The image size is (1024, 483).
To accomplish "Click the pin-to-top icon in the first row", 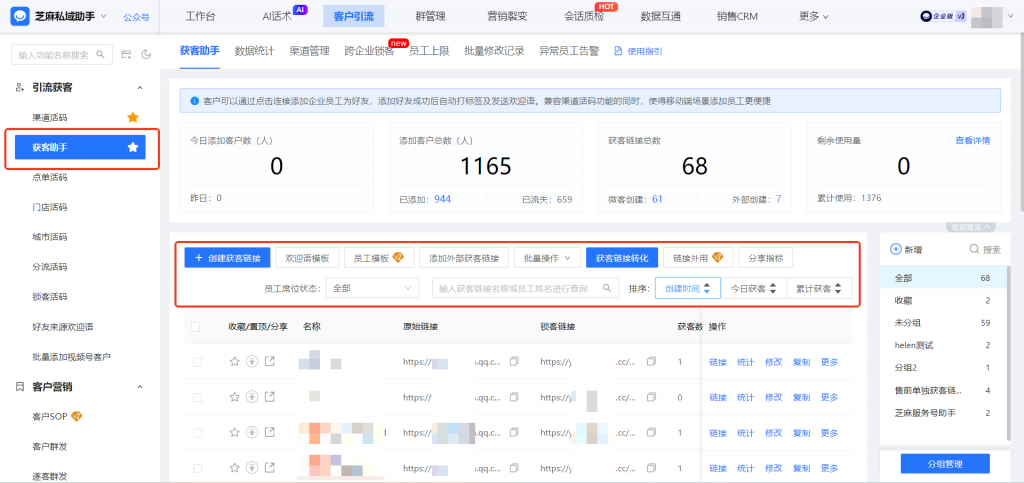I will coord(252,362).
